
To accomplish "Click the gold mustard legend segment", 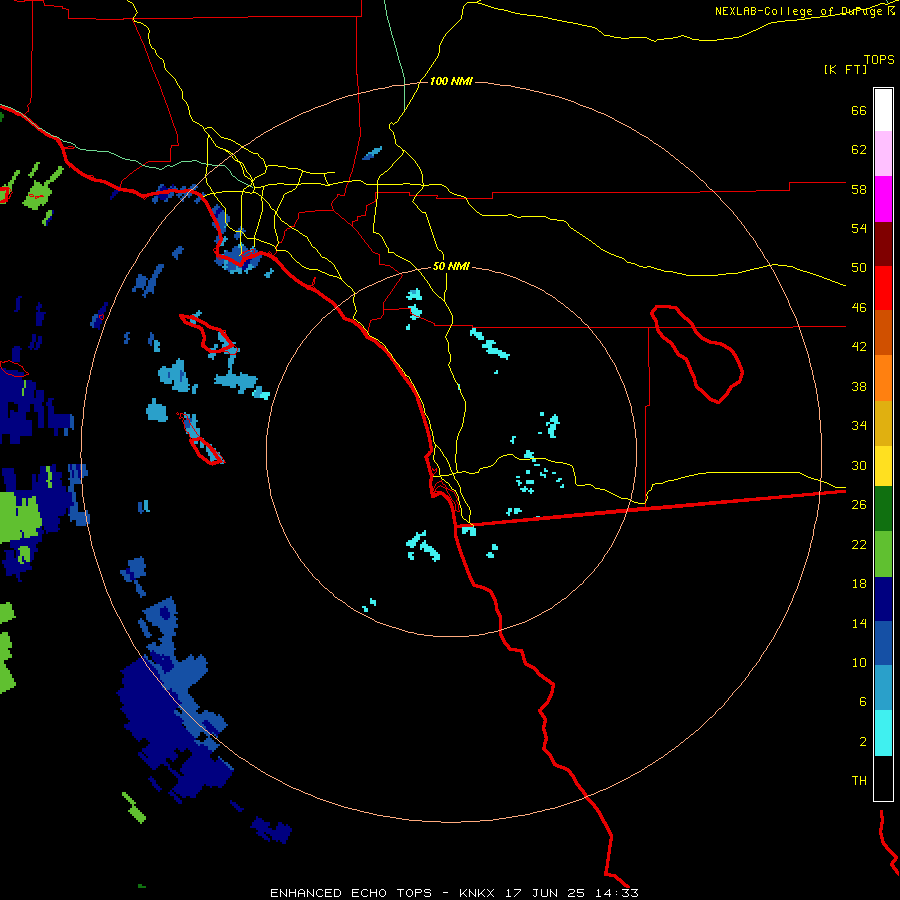I will coord(883,423).
